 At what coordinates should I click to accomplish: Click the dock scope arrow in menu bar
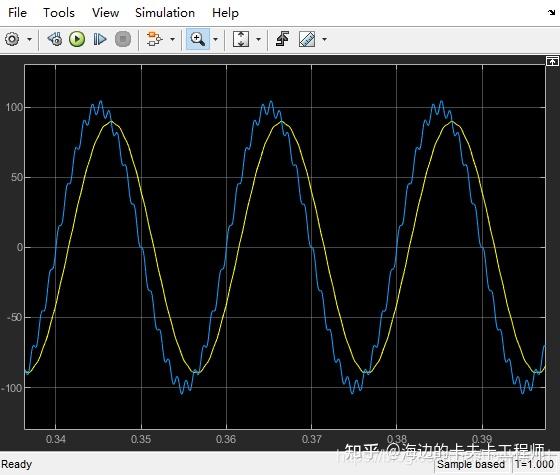[x=551, y=12]
